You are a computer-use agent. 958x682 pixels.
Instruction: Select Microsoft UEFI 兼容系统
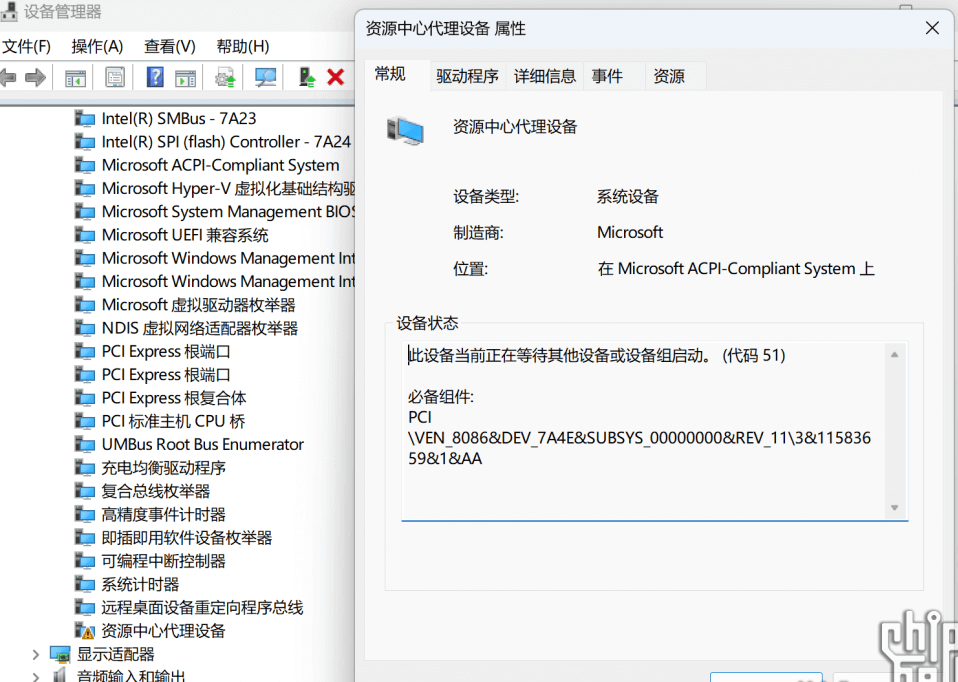tap(185, 235)
